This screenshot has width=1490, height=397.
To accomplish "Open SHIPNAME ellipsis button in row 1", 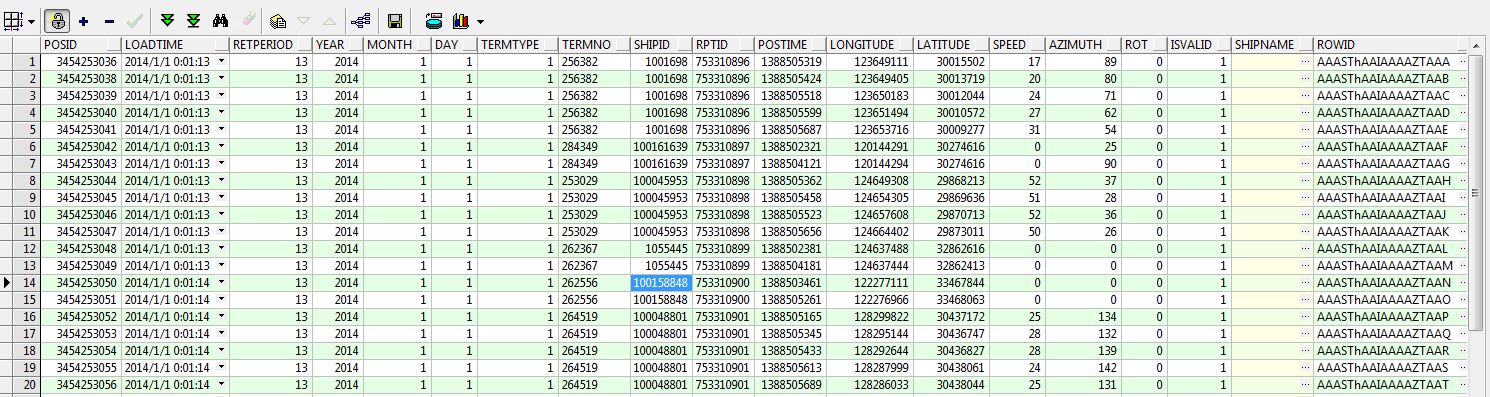I will 1304,62.
